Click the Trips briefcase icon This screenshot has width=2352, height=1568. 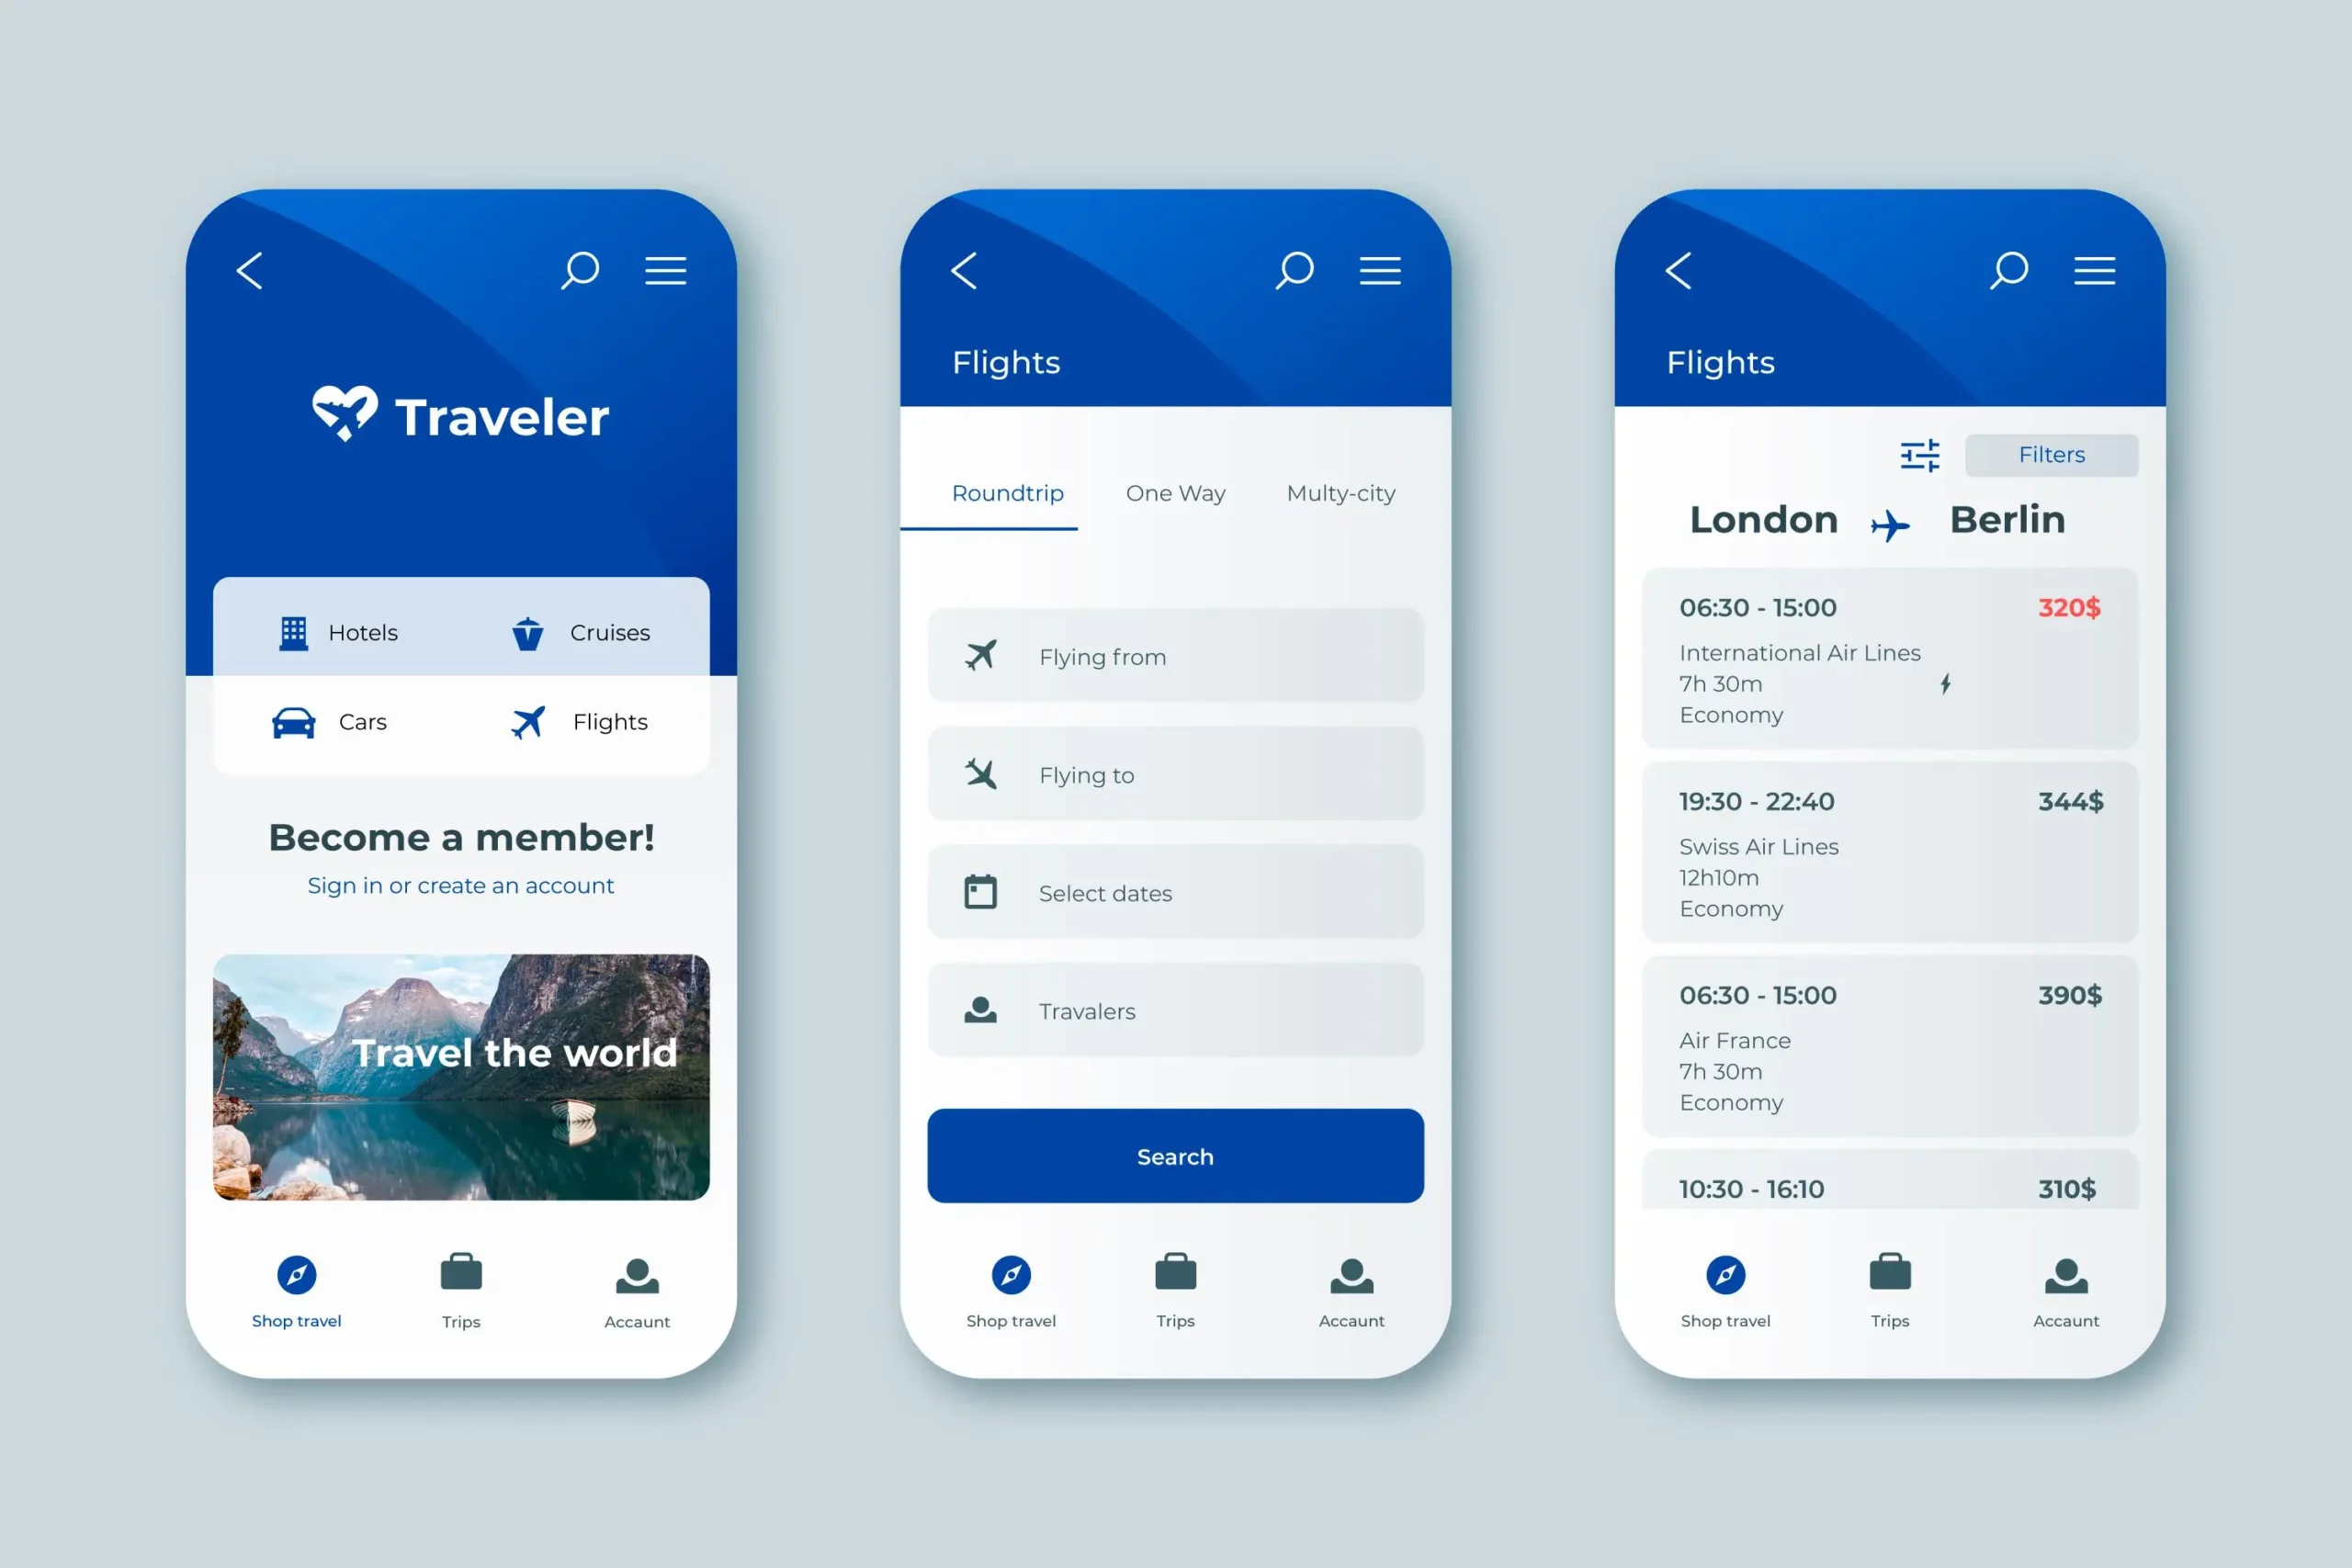tap(462, 1270)
